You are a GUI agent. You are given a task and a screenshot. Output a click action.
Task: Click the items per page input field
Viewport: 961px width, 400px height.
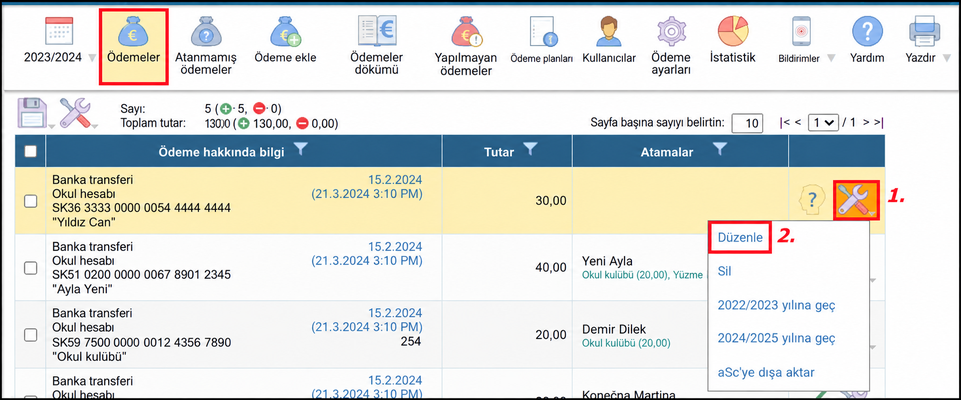(x=747, y=123)
